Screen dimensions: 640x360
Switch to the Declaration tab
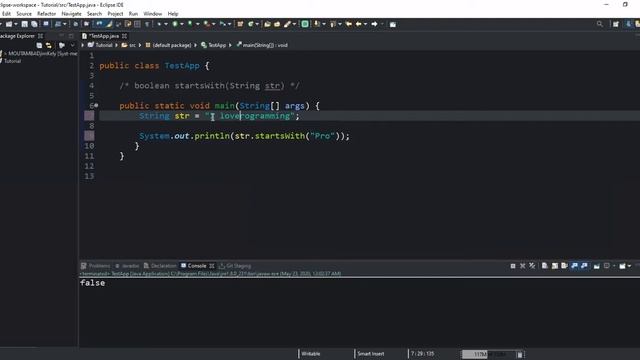point(160,266)
